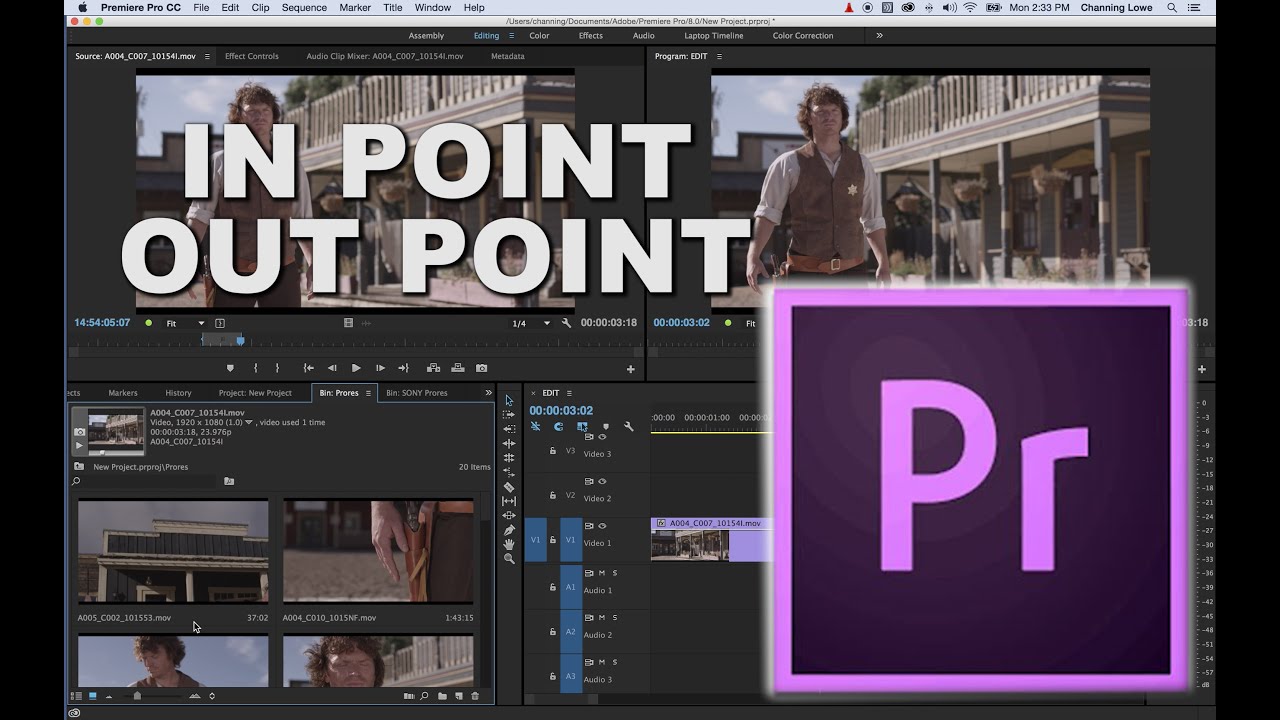Open Source playback resolution 1/4 dropdown
Viewport: 1280px width, 720px height.
tap(531, 323)
